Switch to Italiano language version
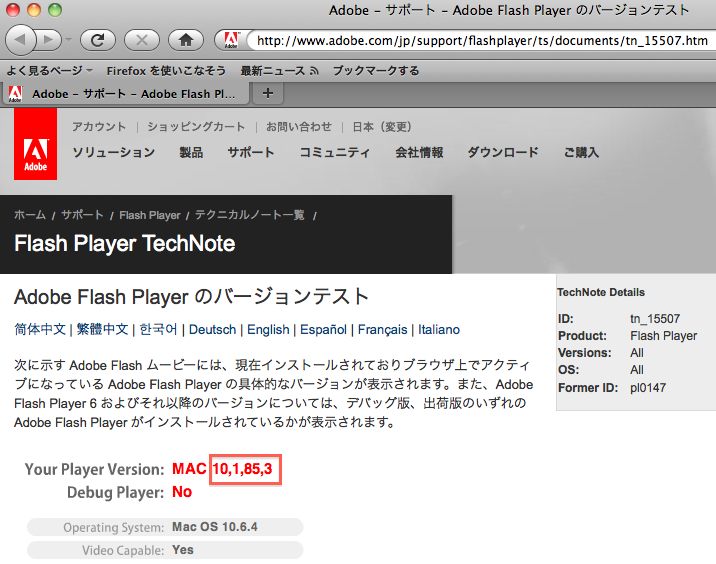 click(x=439, y=329)
